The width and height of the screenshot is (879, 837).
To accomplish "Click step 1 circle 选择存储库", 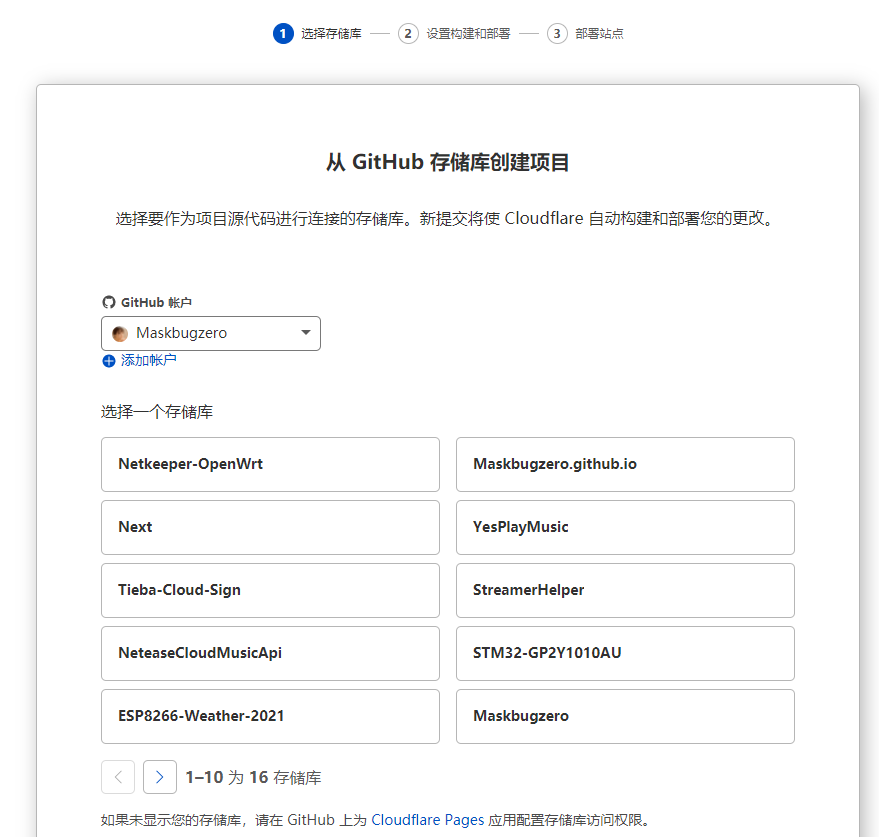I will [284, 33].
